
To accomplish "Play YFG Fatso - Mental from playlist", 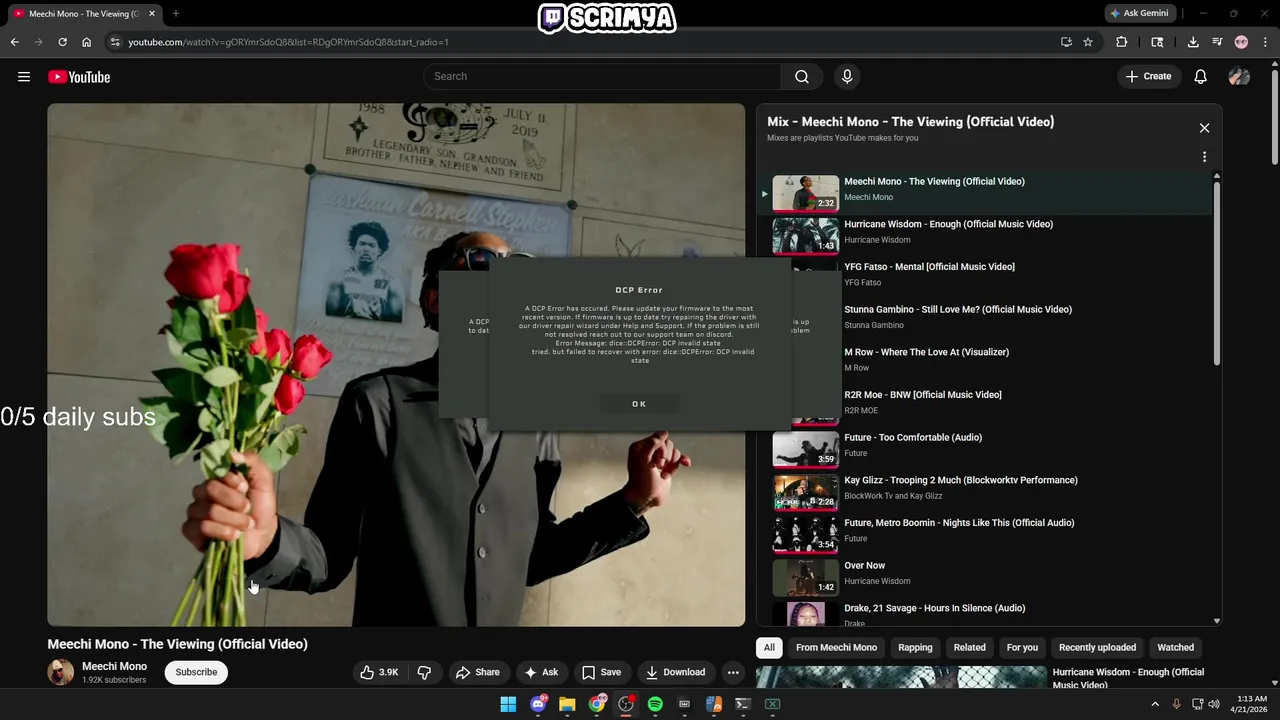I will (985, 279).
